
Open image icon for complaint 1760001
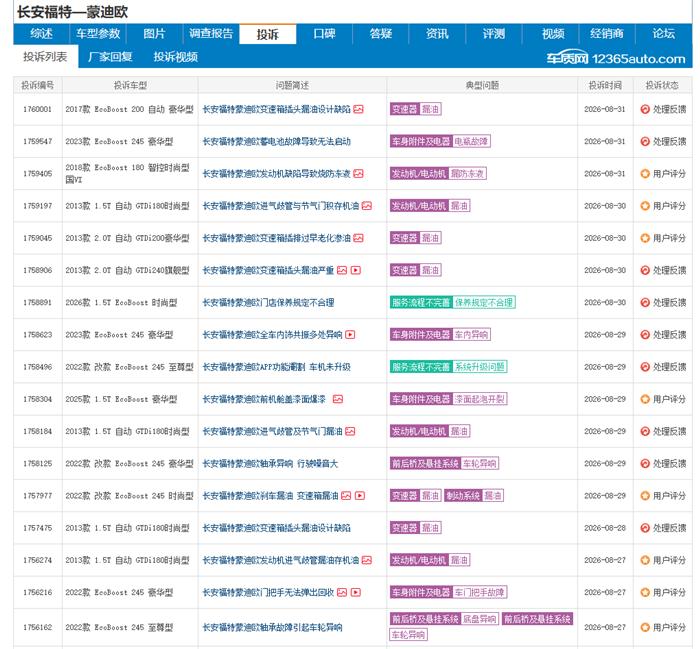358,109
